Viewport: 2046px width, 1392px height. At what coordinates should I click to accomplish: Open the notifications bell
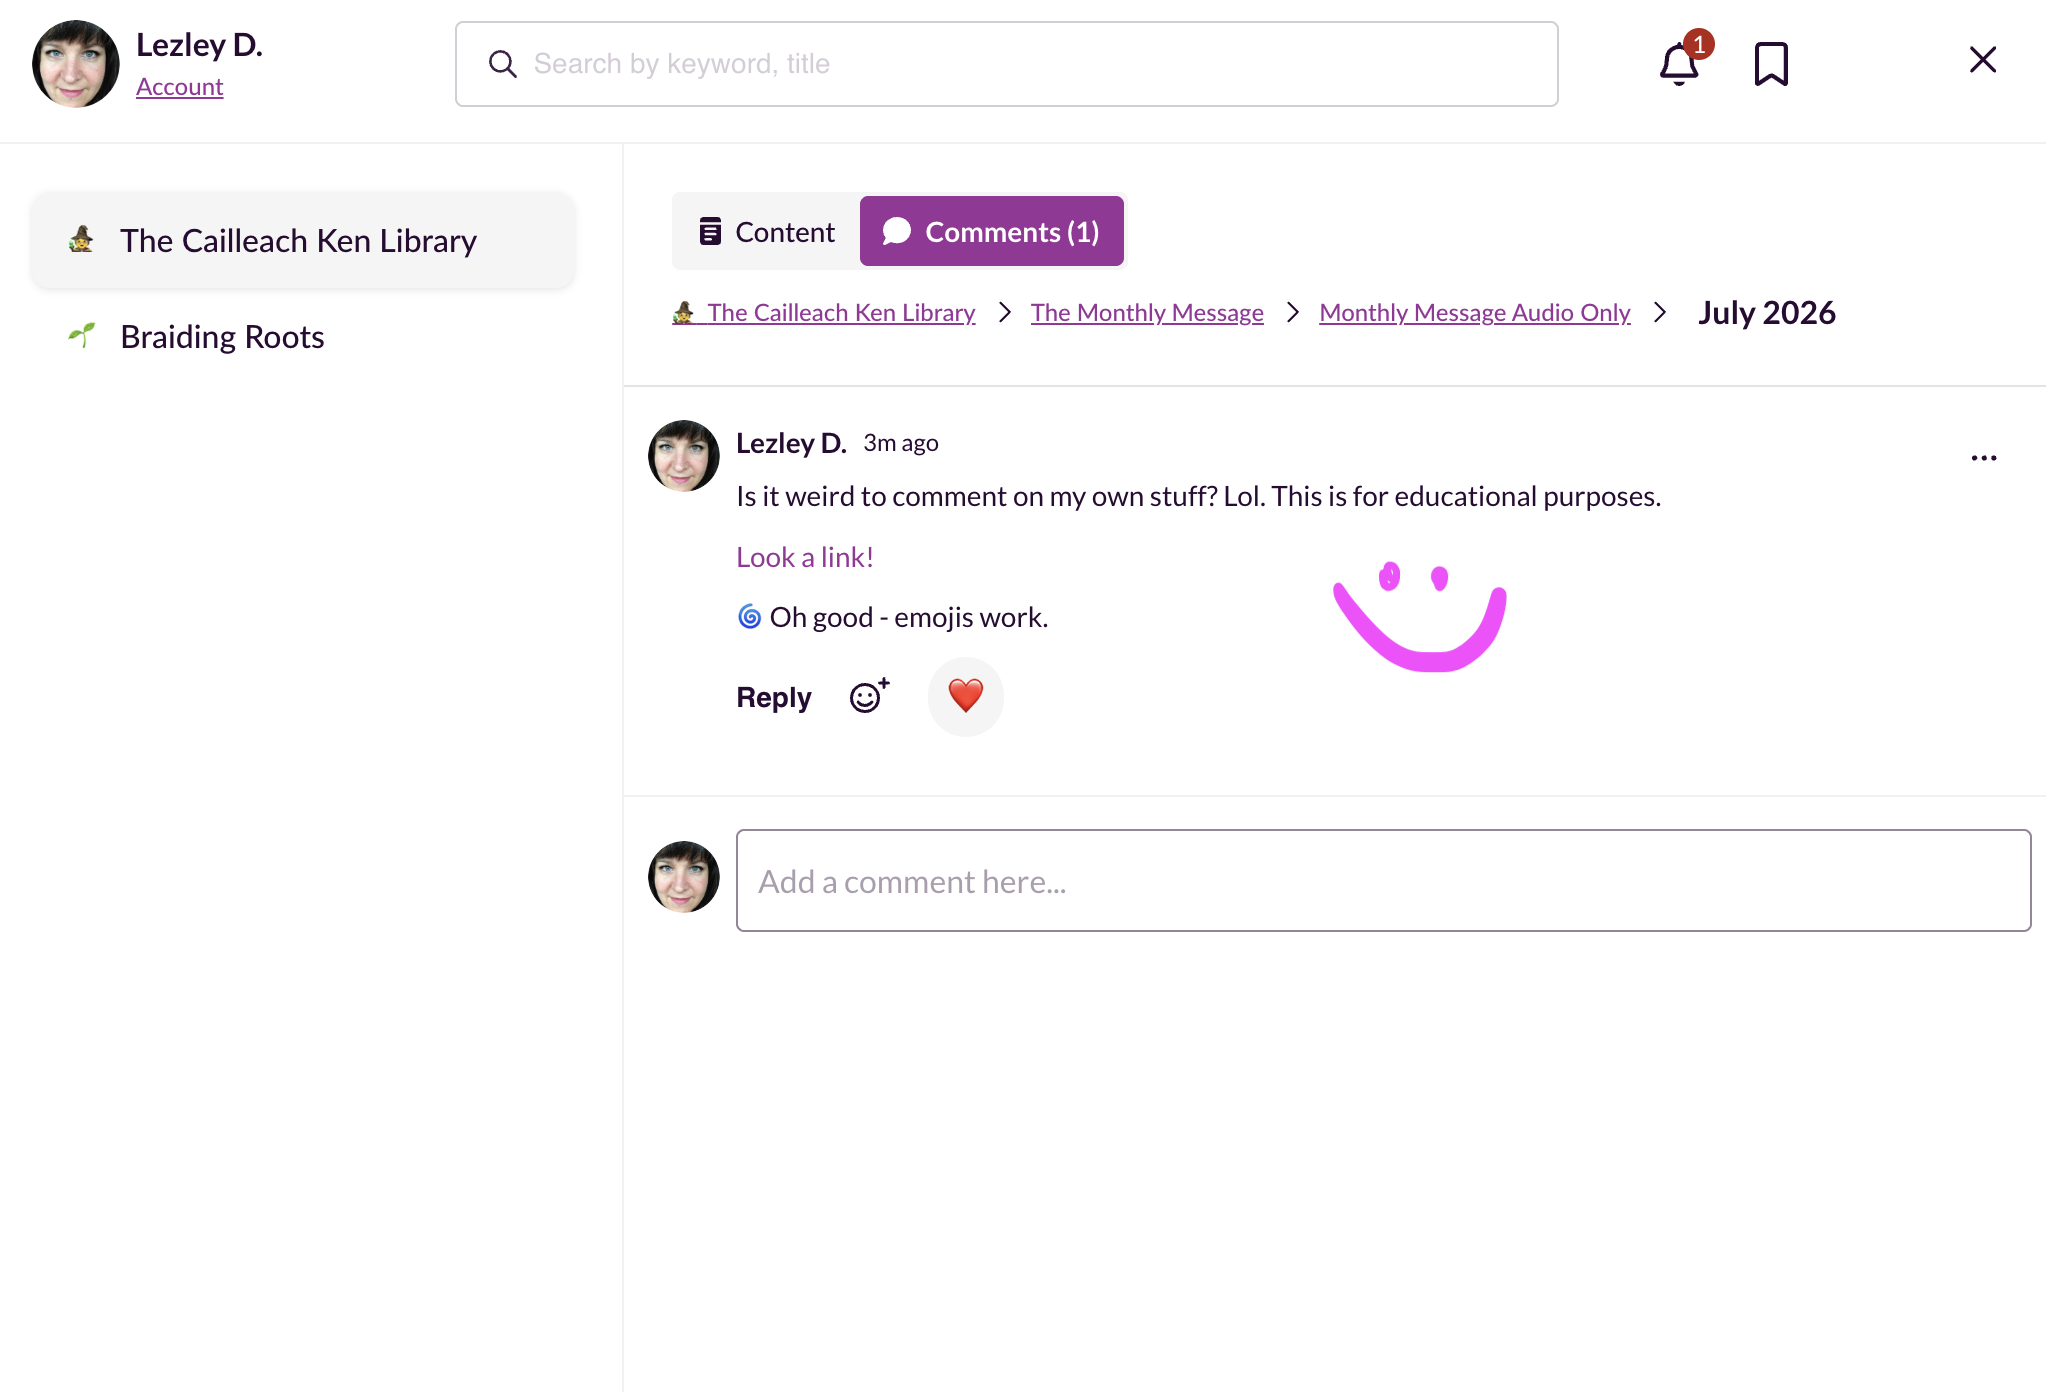(1680, 64)
